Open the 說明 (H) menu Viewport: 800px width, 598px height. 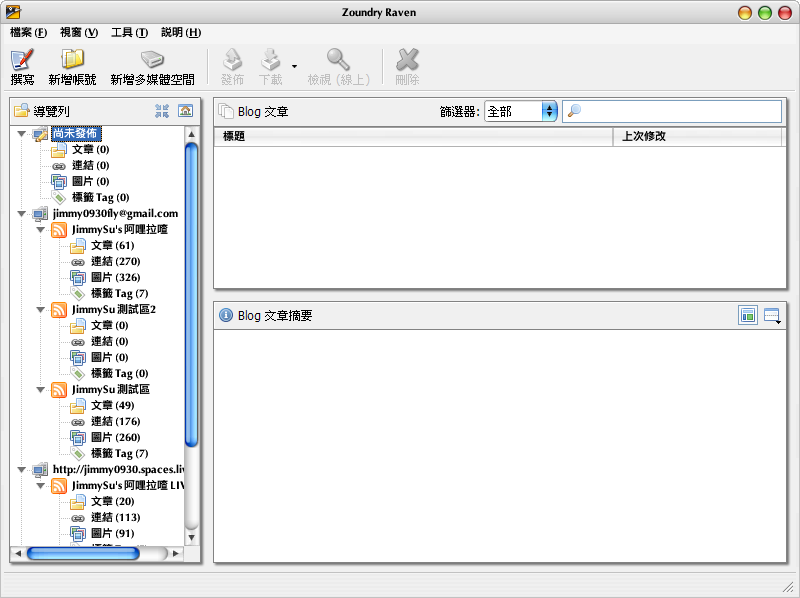coord(181,33)
